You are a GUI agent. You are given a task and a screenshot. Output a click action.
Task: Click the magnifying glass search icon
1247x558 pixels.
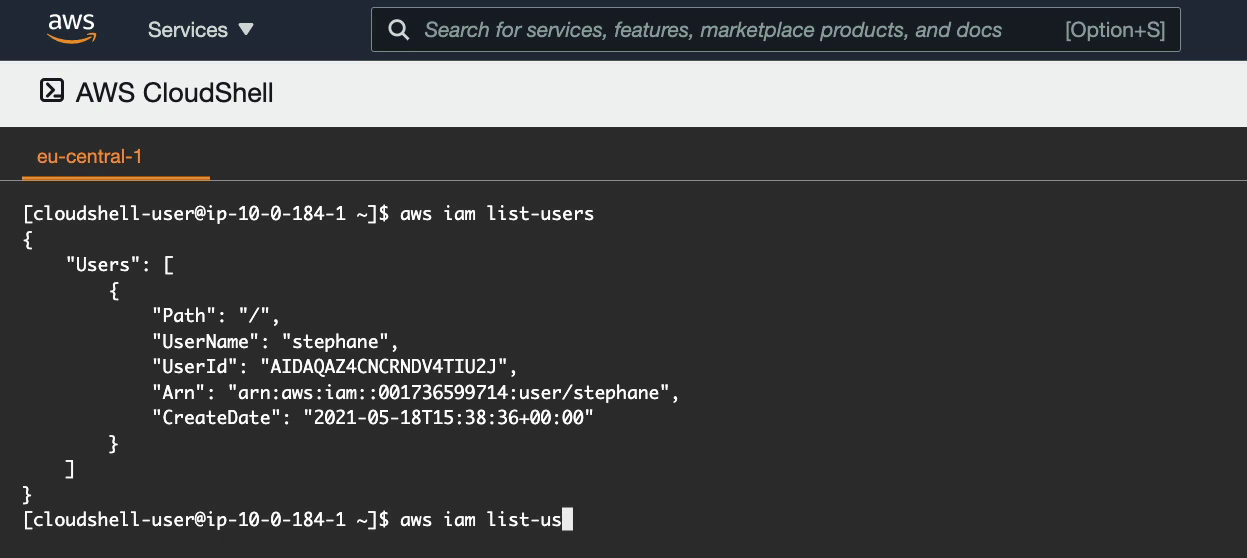tap(399, 30)
